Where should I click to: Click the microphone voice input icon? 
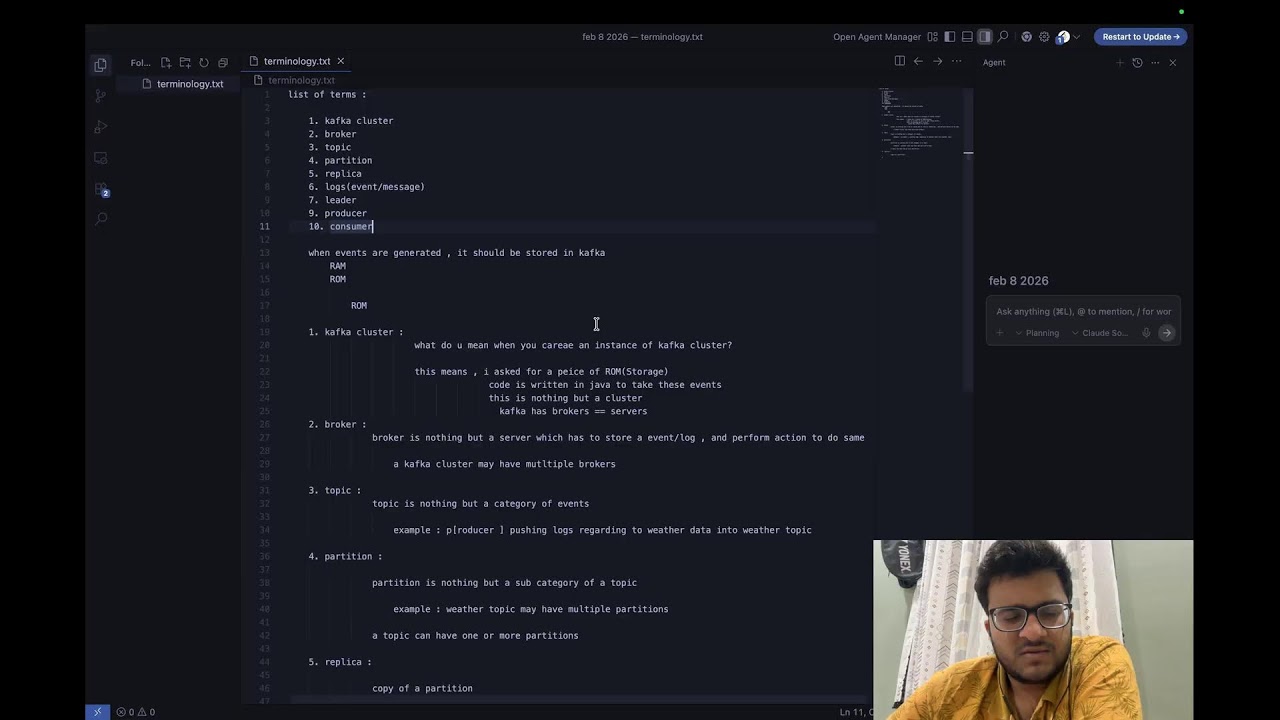point(1146,333)
